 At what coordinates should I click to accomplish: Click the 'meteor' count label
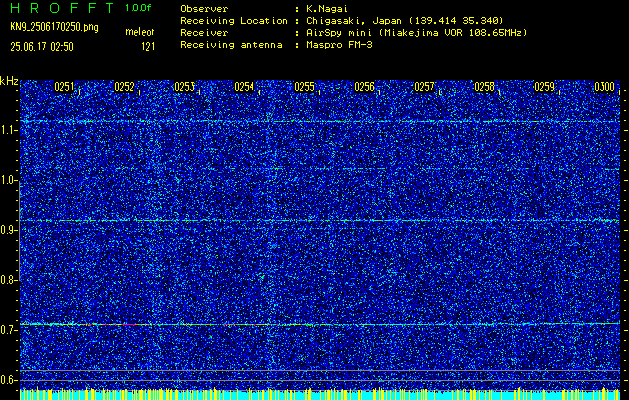(140, 32)
